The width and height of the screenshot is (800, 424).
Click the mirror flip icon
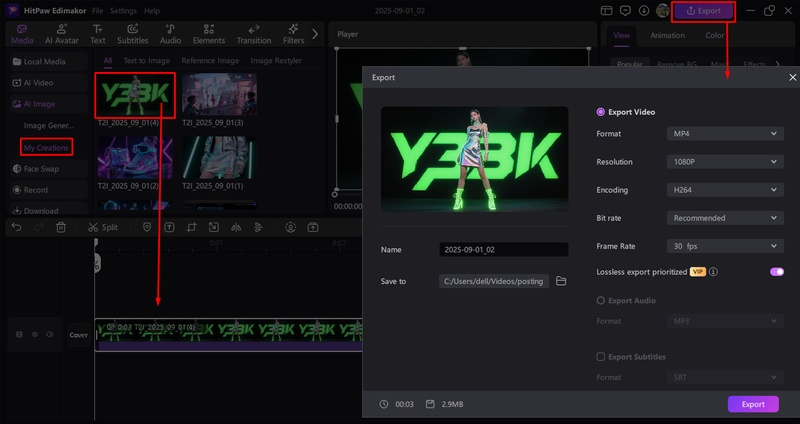(x=236, y=228)
